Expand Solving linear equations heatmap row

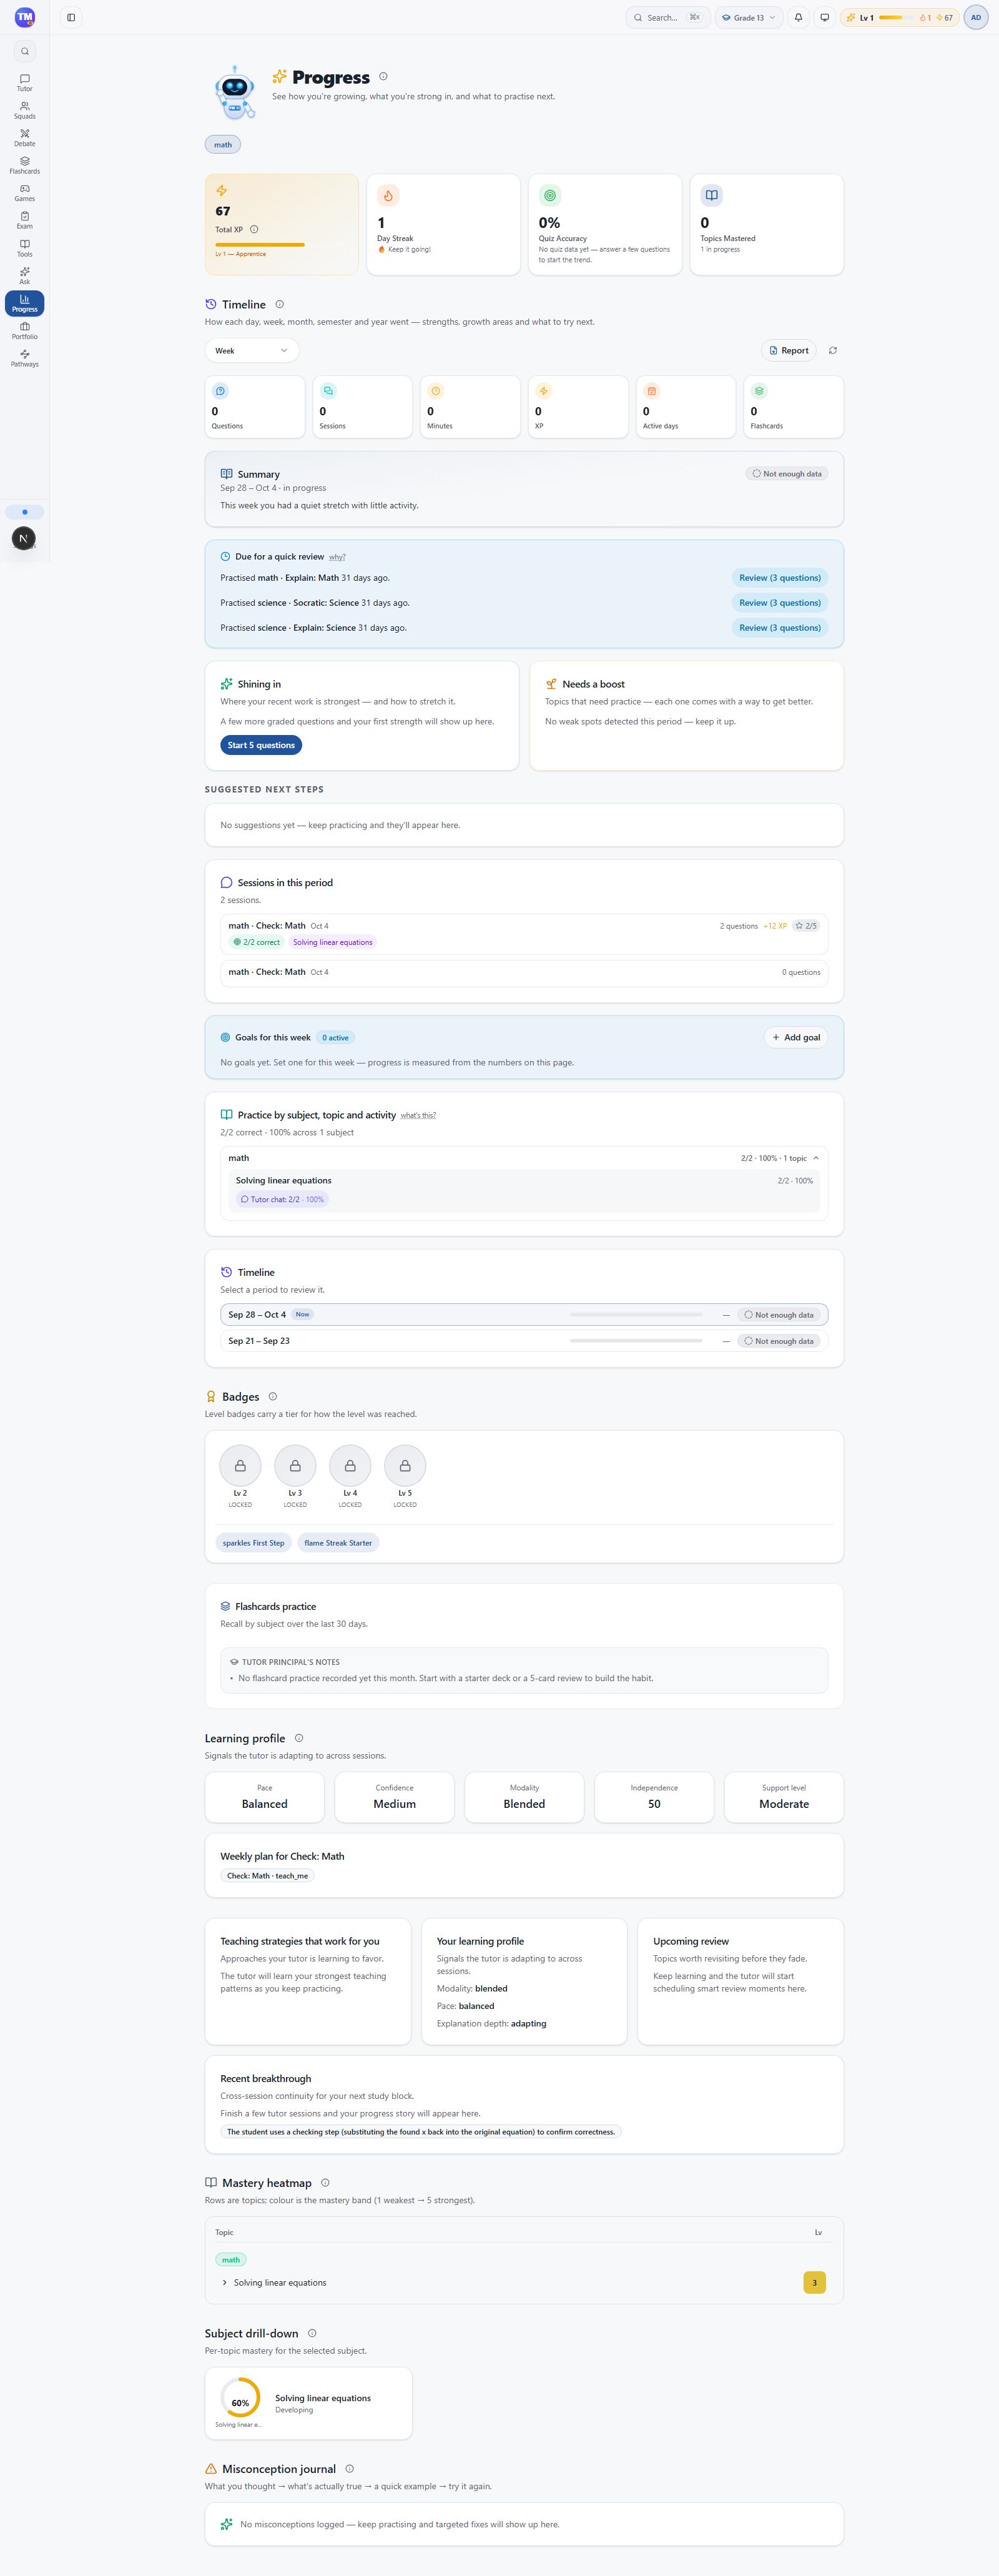point(224,2282)
